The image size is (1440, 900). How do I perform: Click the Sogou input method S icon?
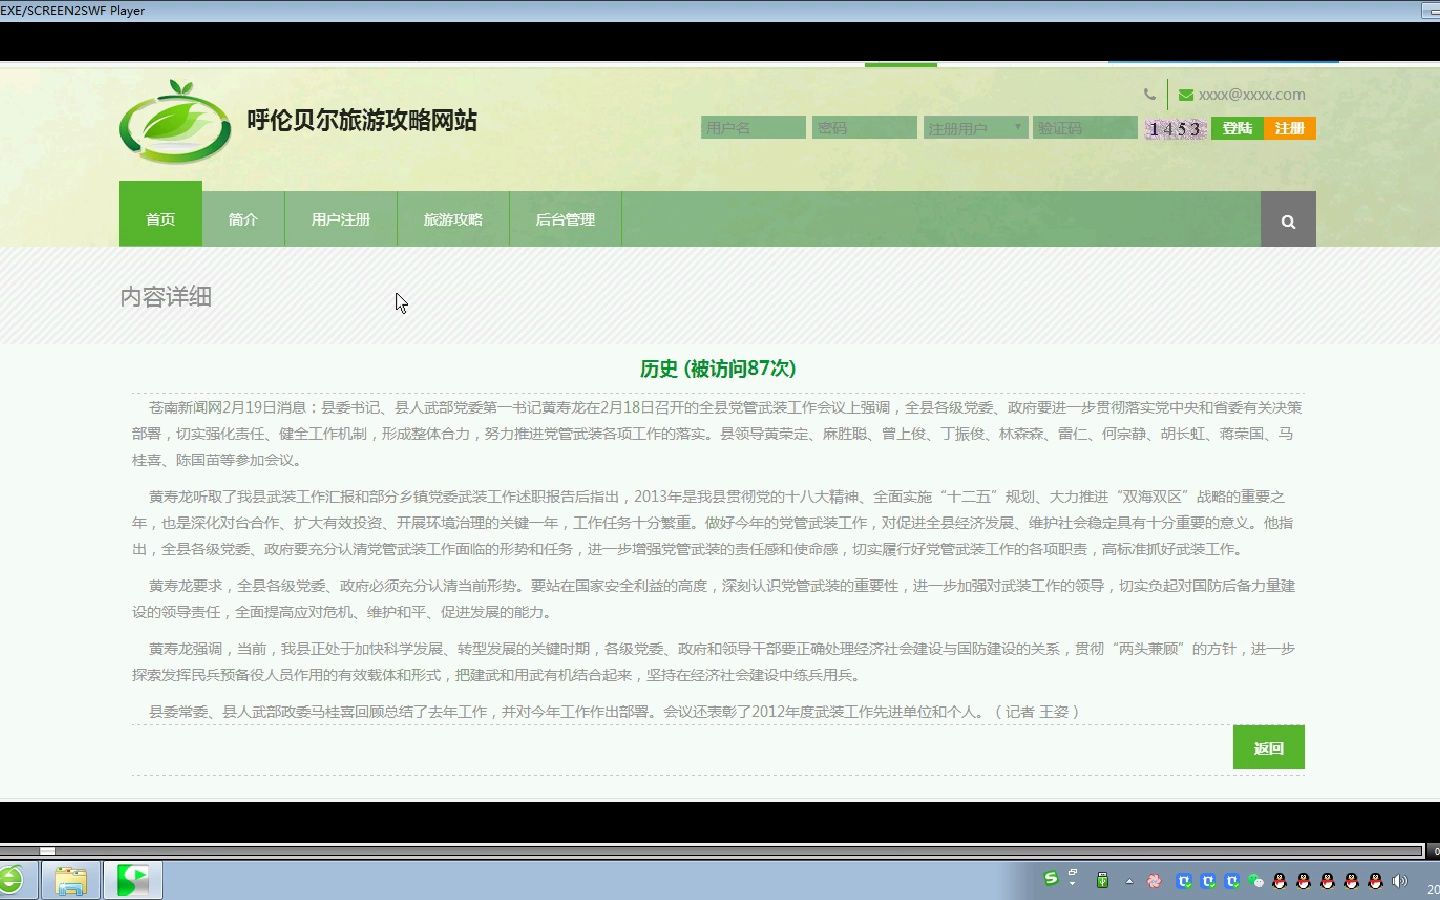(1052, 878)
